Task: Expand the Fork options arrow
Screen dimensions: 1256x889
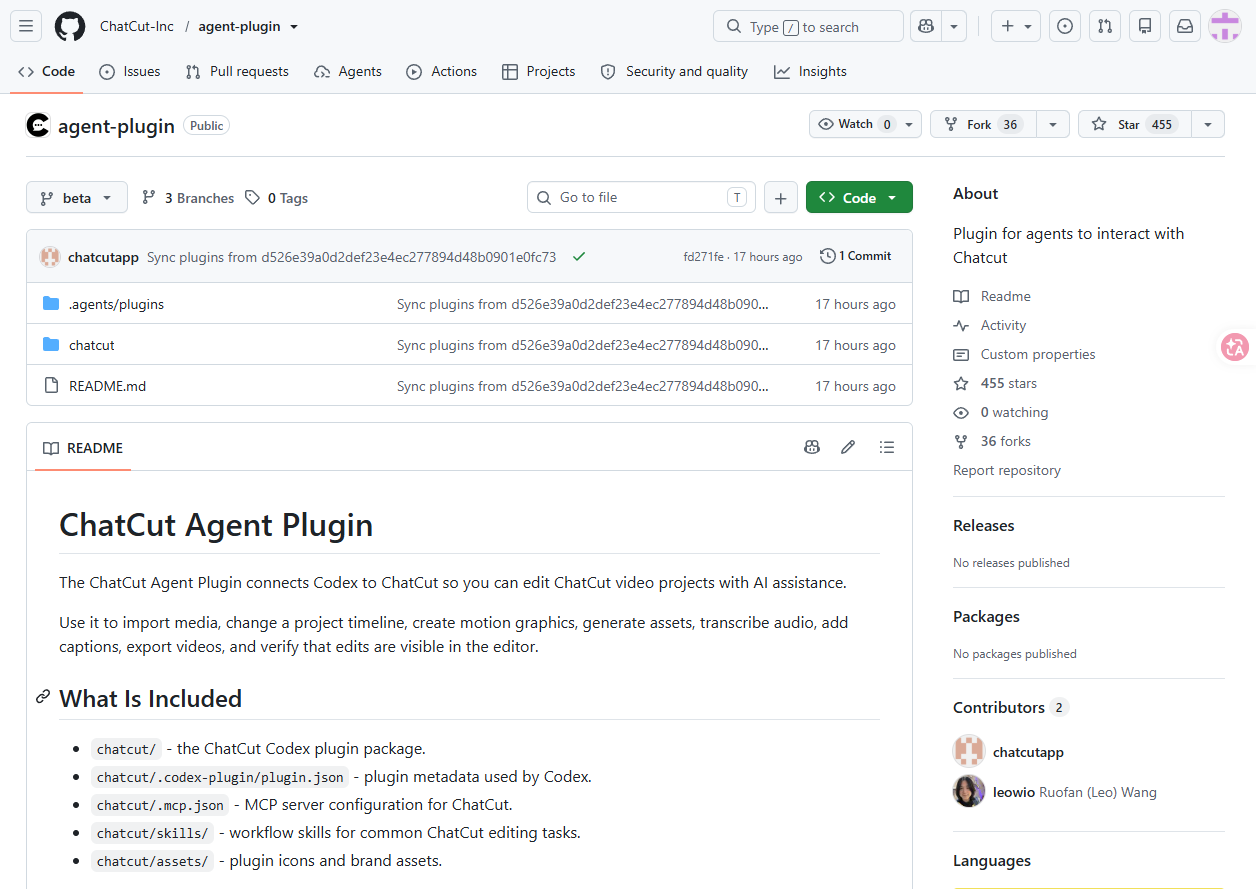Action: point(1053,124)
